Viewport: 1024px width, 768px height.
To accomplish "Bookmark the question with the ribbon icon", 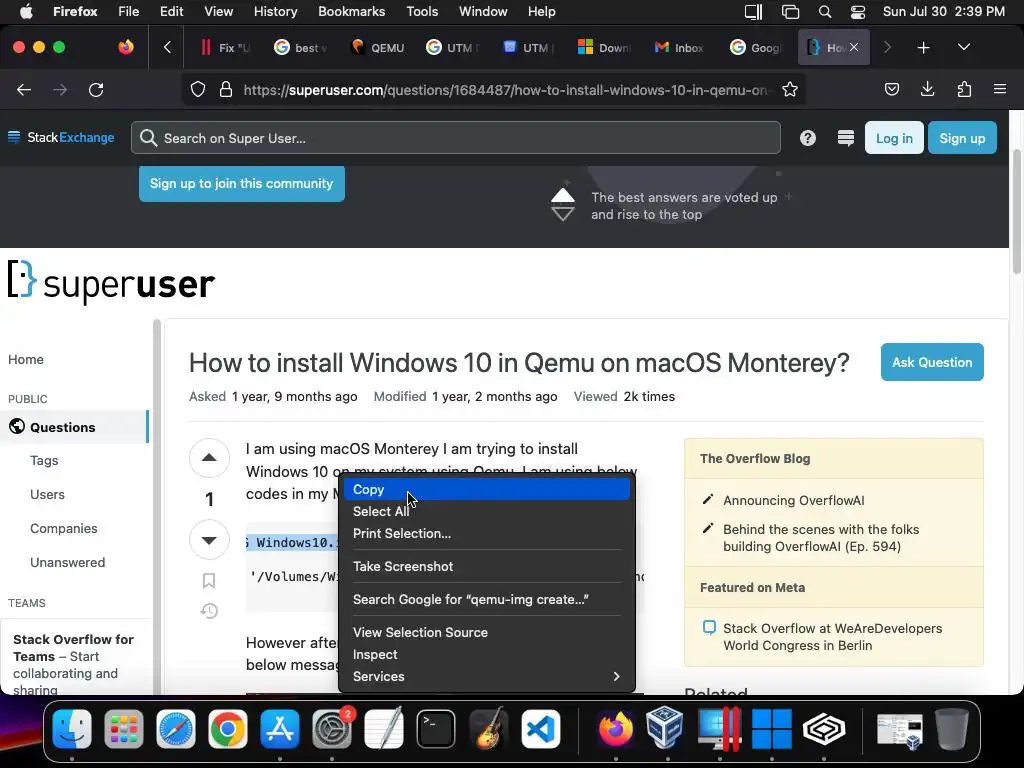I will coord(209,581).
